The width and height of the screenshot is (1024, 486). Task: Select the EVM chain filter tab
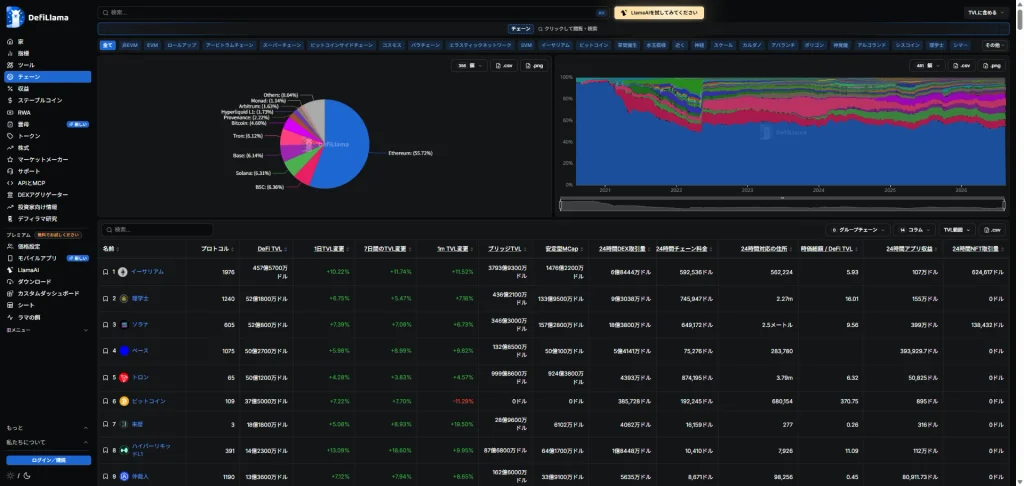pyautogui.click(x=152, y=46)
